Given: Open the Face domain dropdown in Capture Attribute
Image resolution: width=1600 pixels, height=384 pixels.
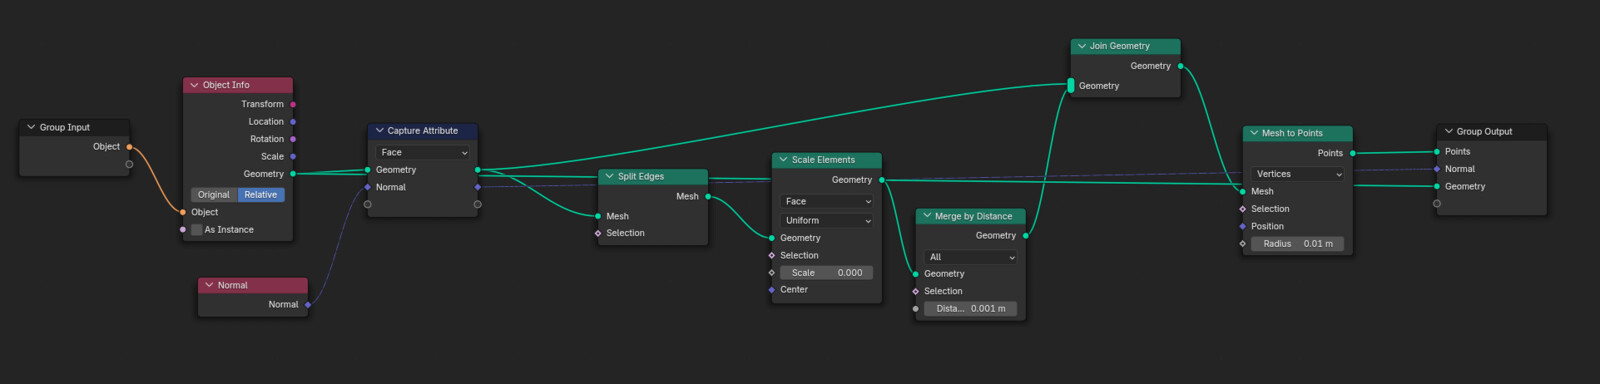Looking at the screenshot, I should [x=423, y=152].
